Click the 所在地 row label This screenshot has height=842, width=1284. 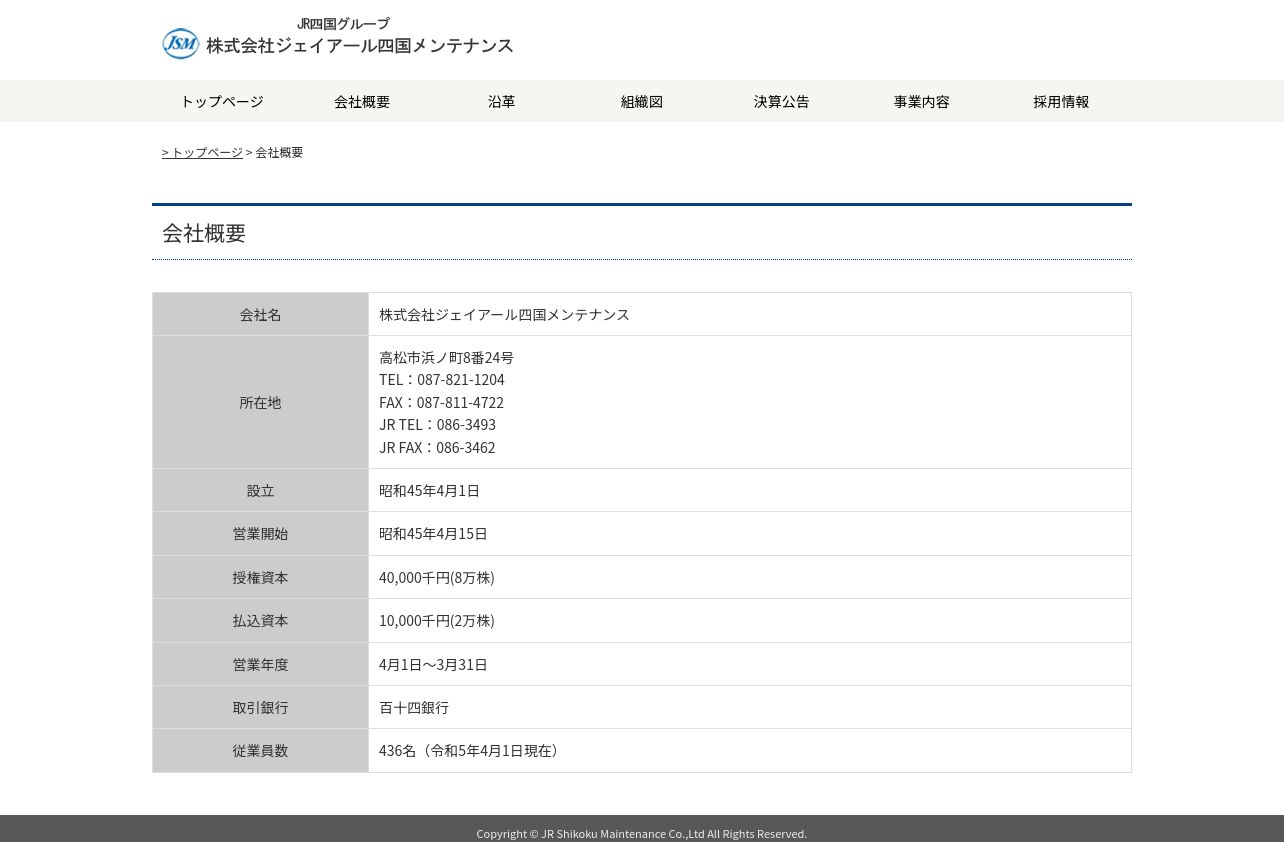(x=260, y=402)
